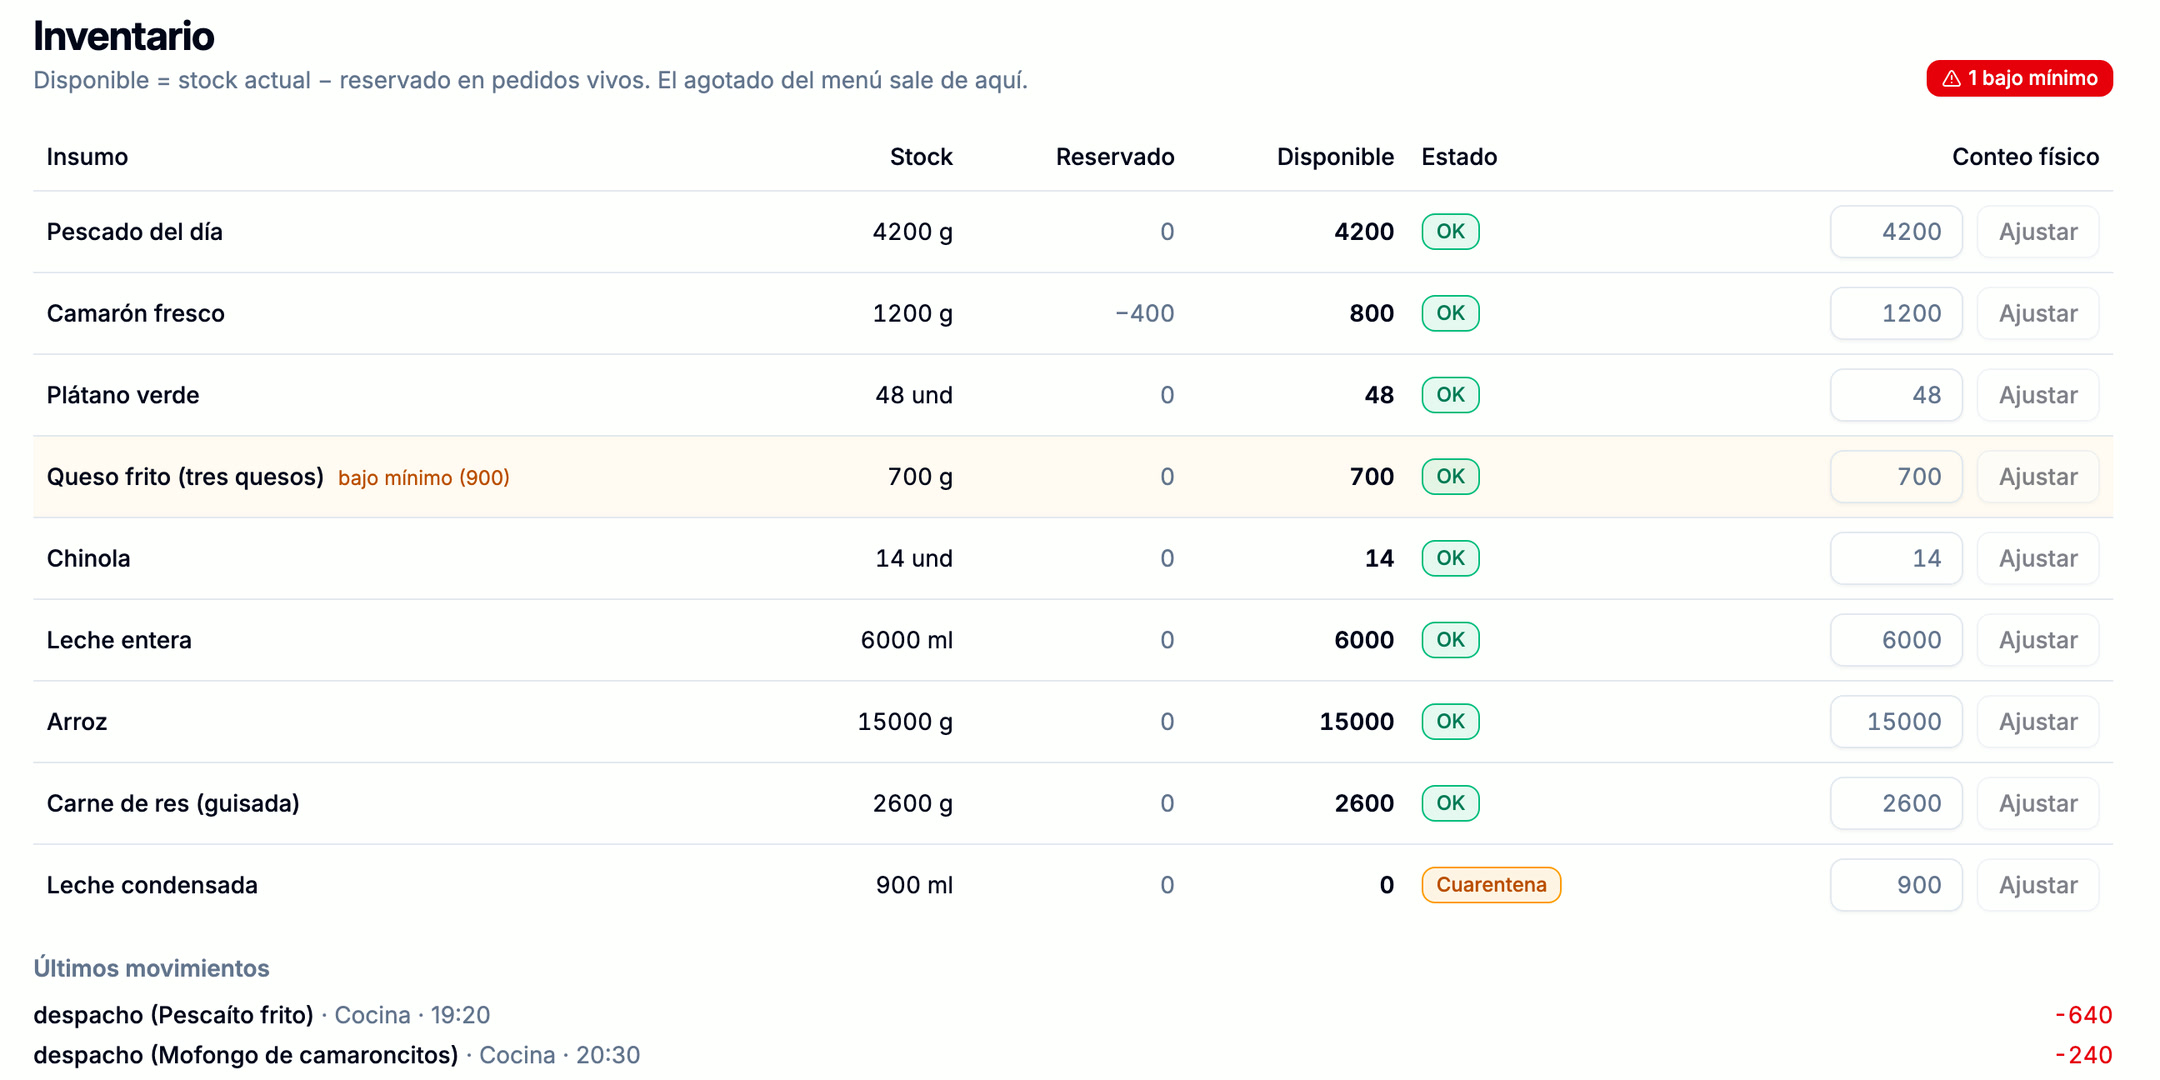Screen dimensions: 2160x1080
Task: Click Ajustar for Chinola
Action: coord(2038,559)
